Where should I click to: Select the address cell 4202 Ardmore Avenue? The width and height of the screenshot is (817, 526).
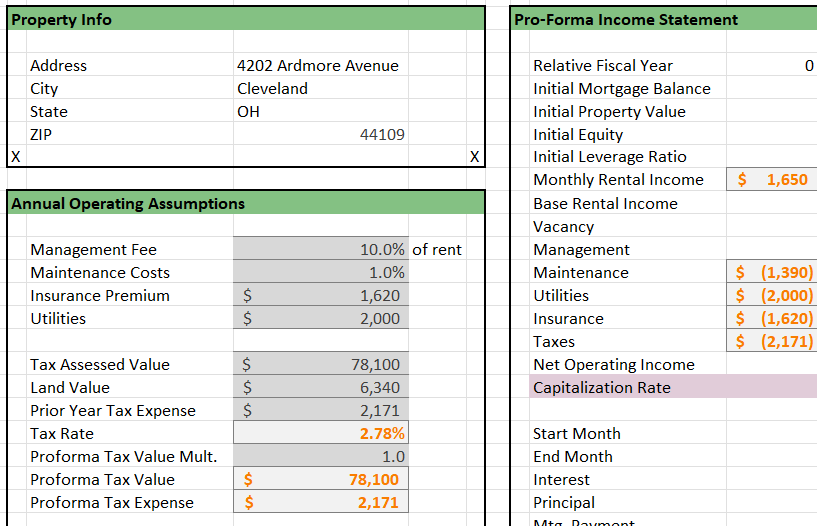[318, 66]
